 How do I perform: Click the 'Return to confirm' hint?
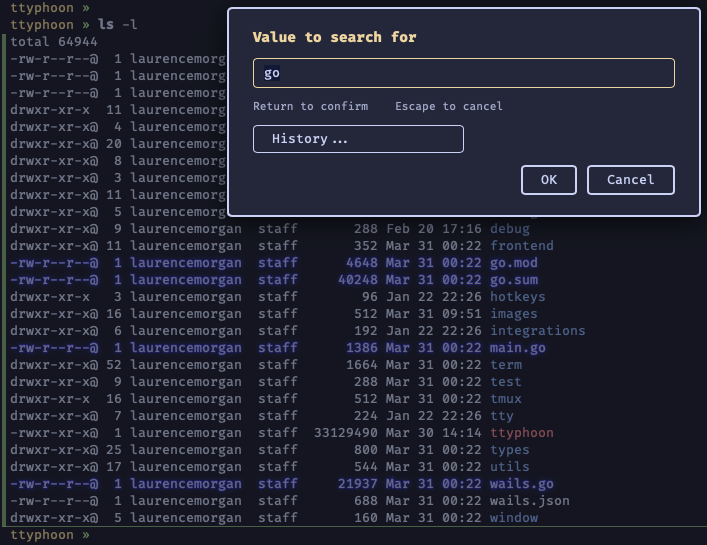pyautogui.click(x=310, y=106)
